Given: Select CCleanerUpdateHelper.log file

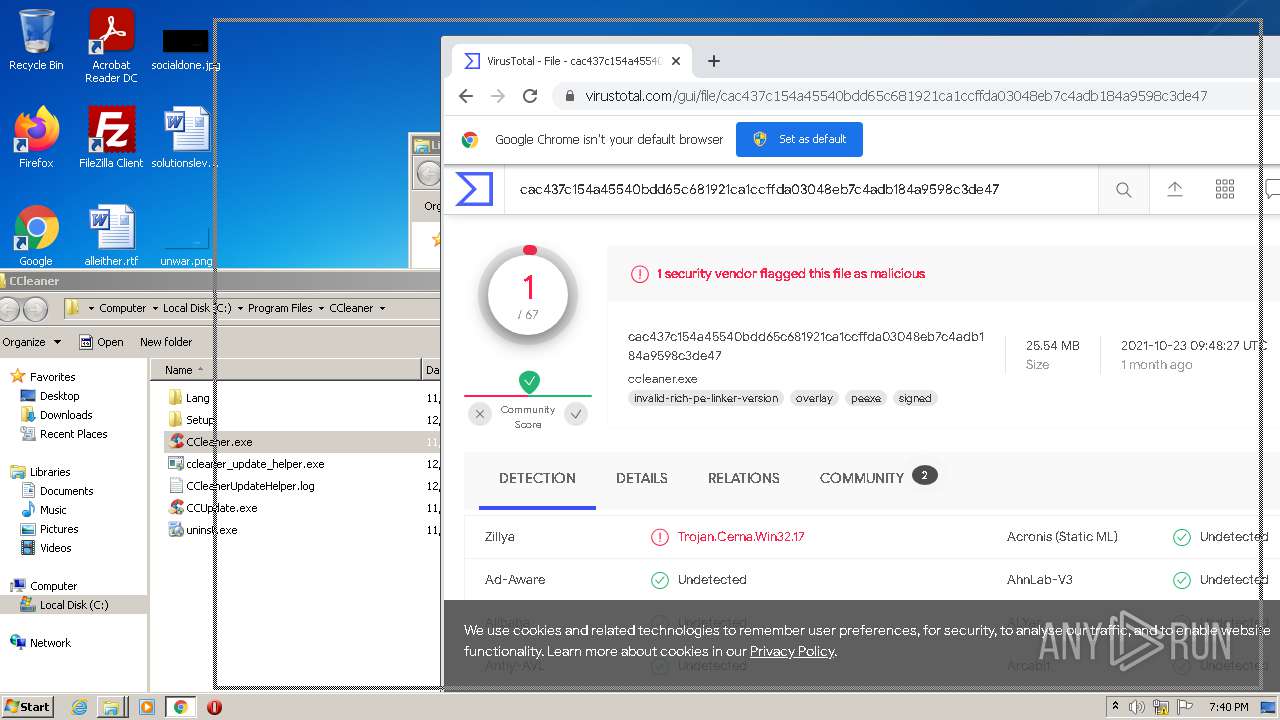Looking at the screenshot, I should (241, 486).
